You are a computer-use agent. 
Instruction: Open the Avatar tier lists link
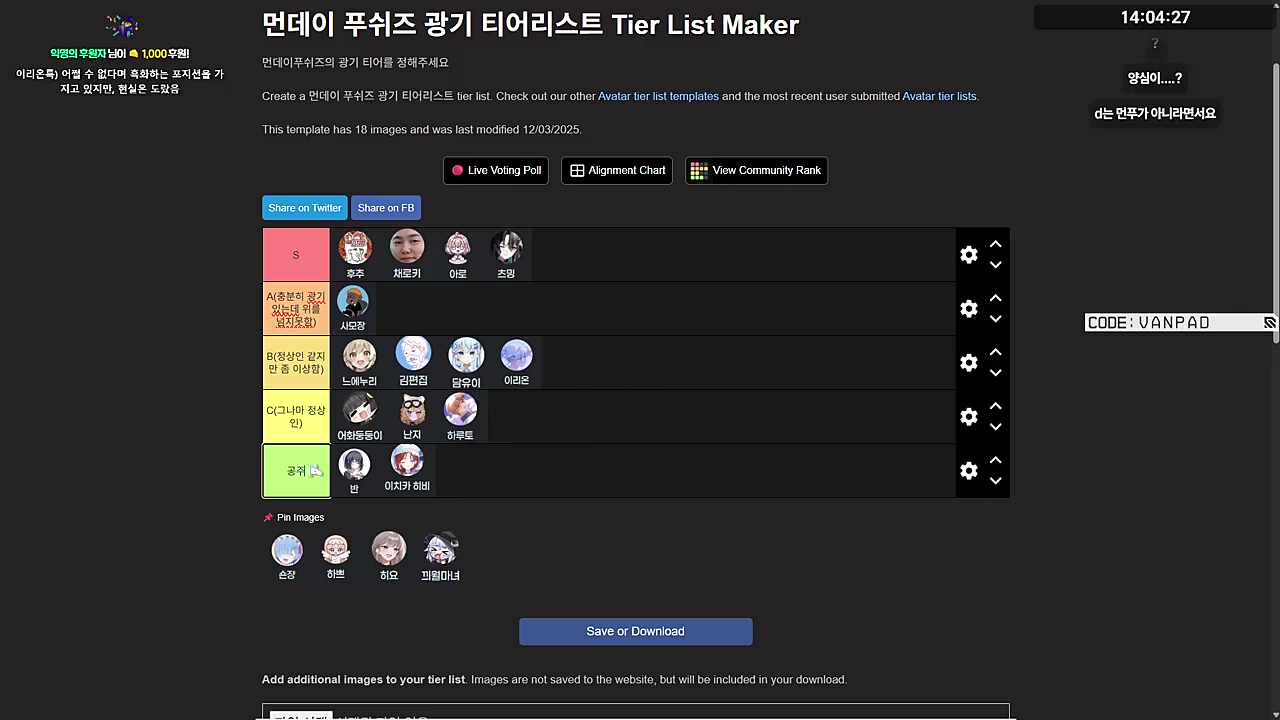(x=939, y=96)
